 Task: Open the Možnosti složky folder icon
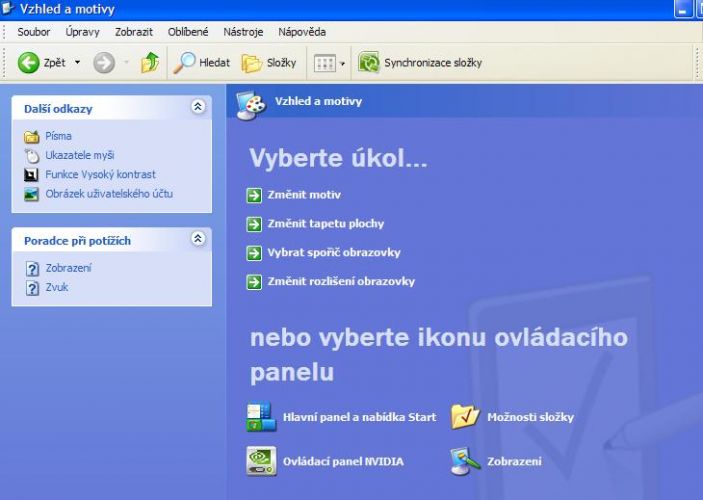coord(465,417)
